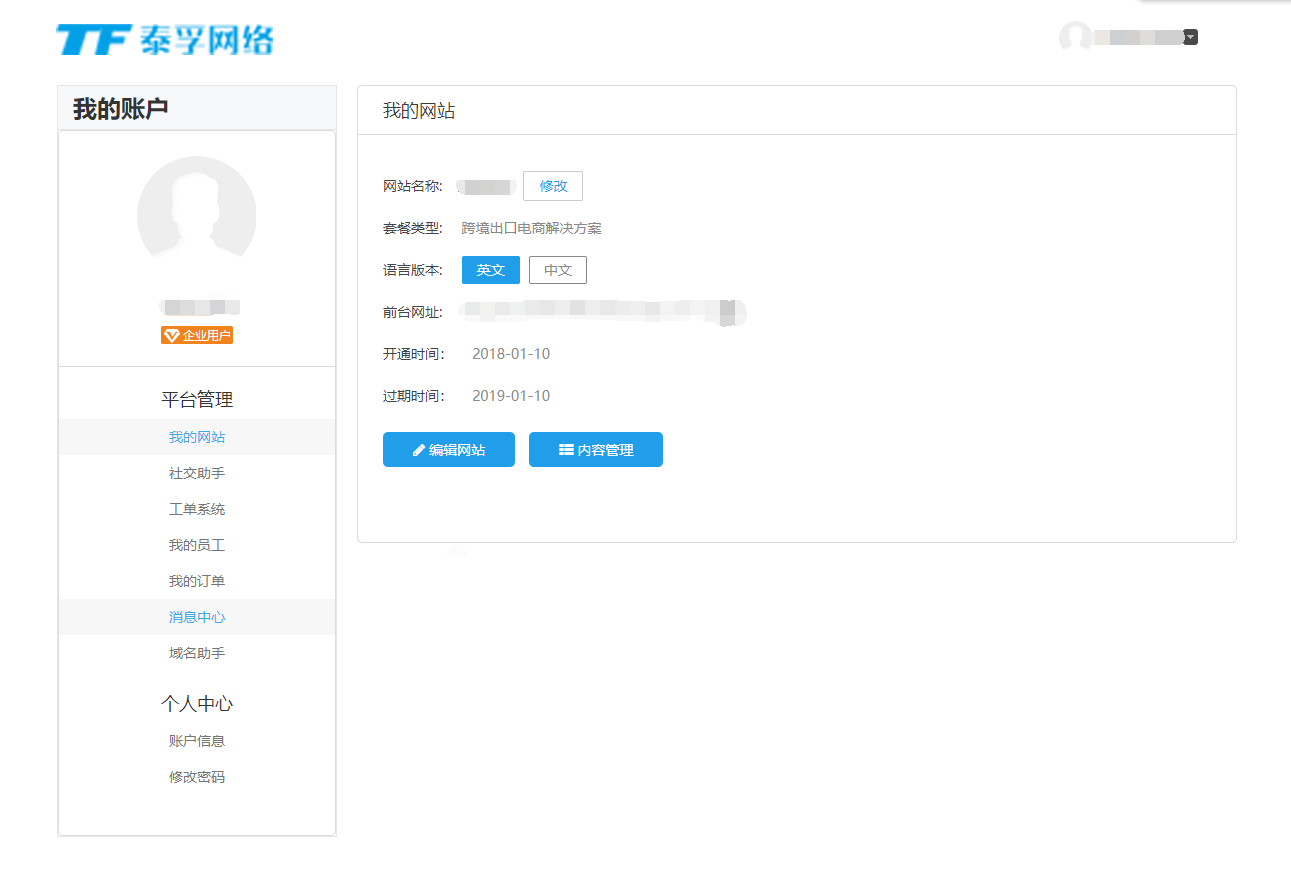Switch language version to 英文
This screenshot has width=1291, height=870.
coord(490,270)
